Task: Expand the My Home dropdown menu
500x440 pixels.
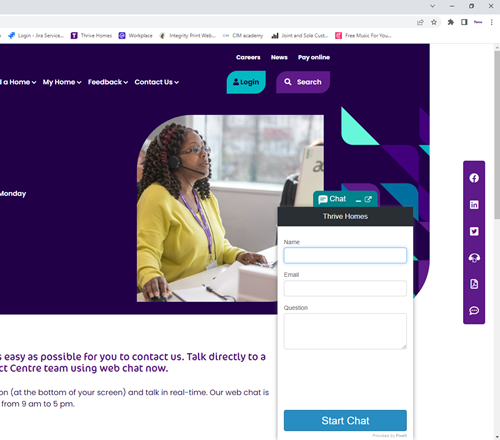Action: (x=62, y=82)
